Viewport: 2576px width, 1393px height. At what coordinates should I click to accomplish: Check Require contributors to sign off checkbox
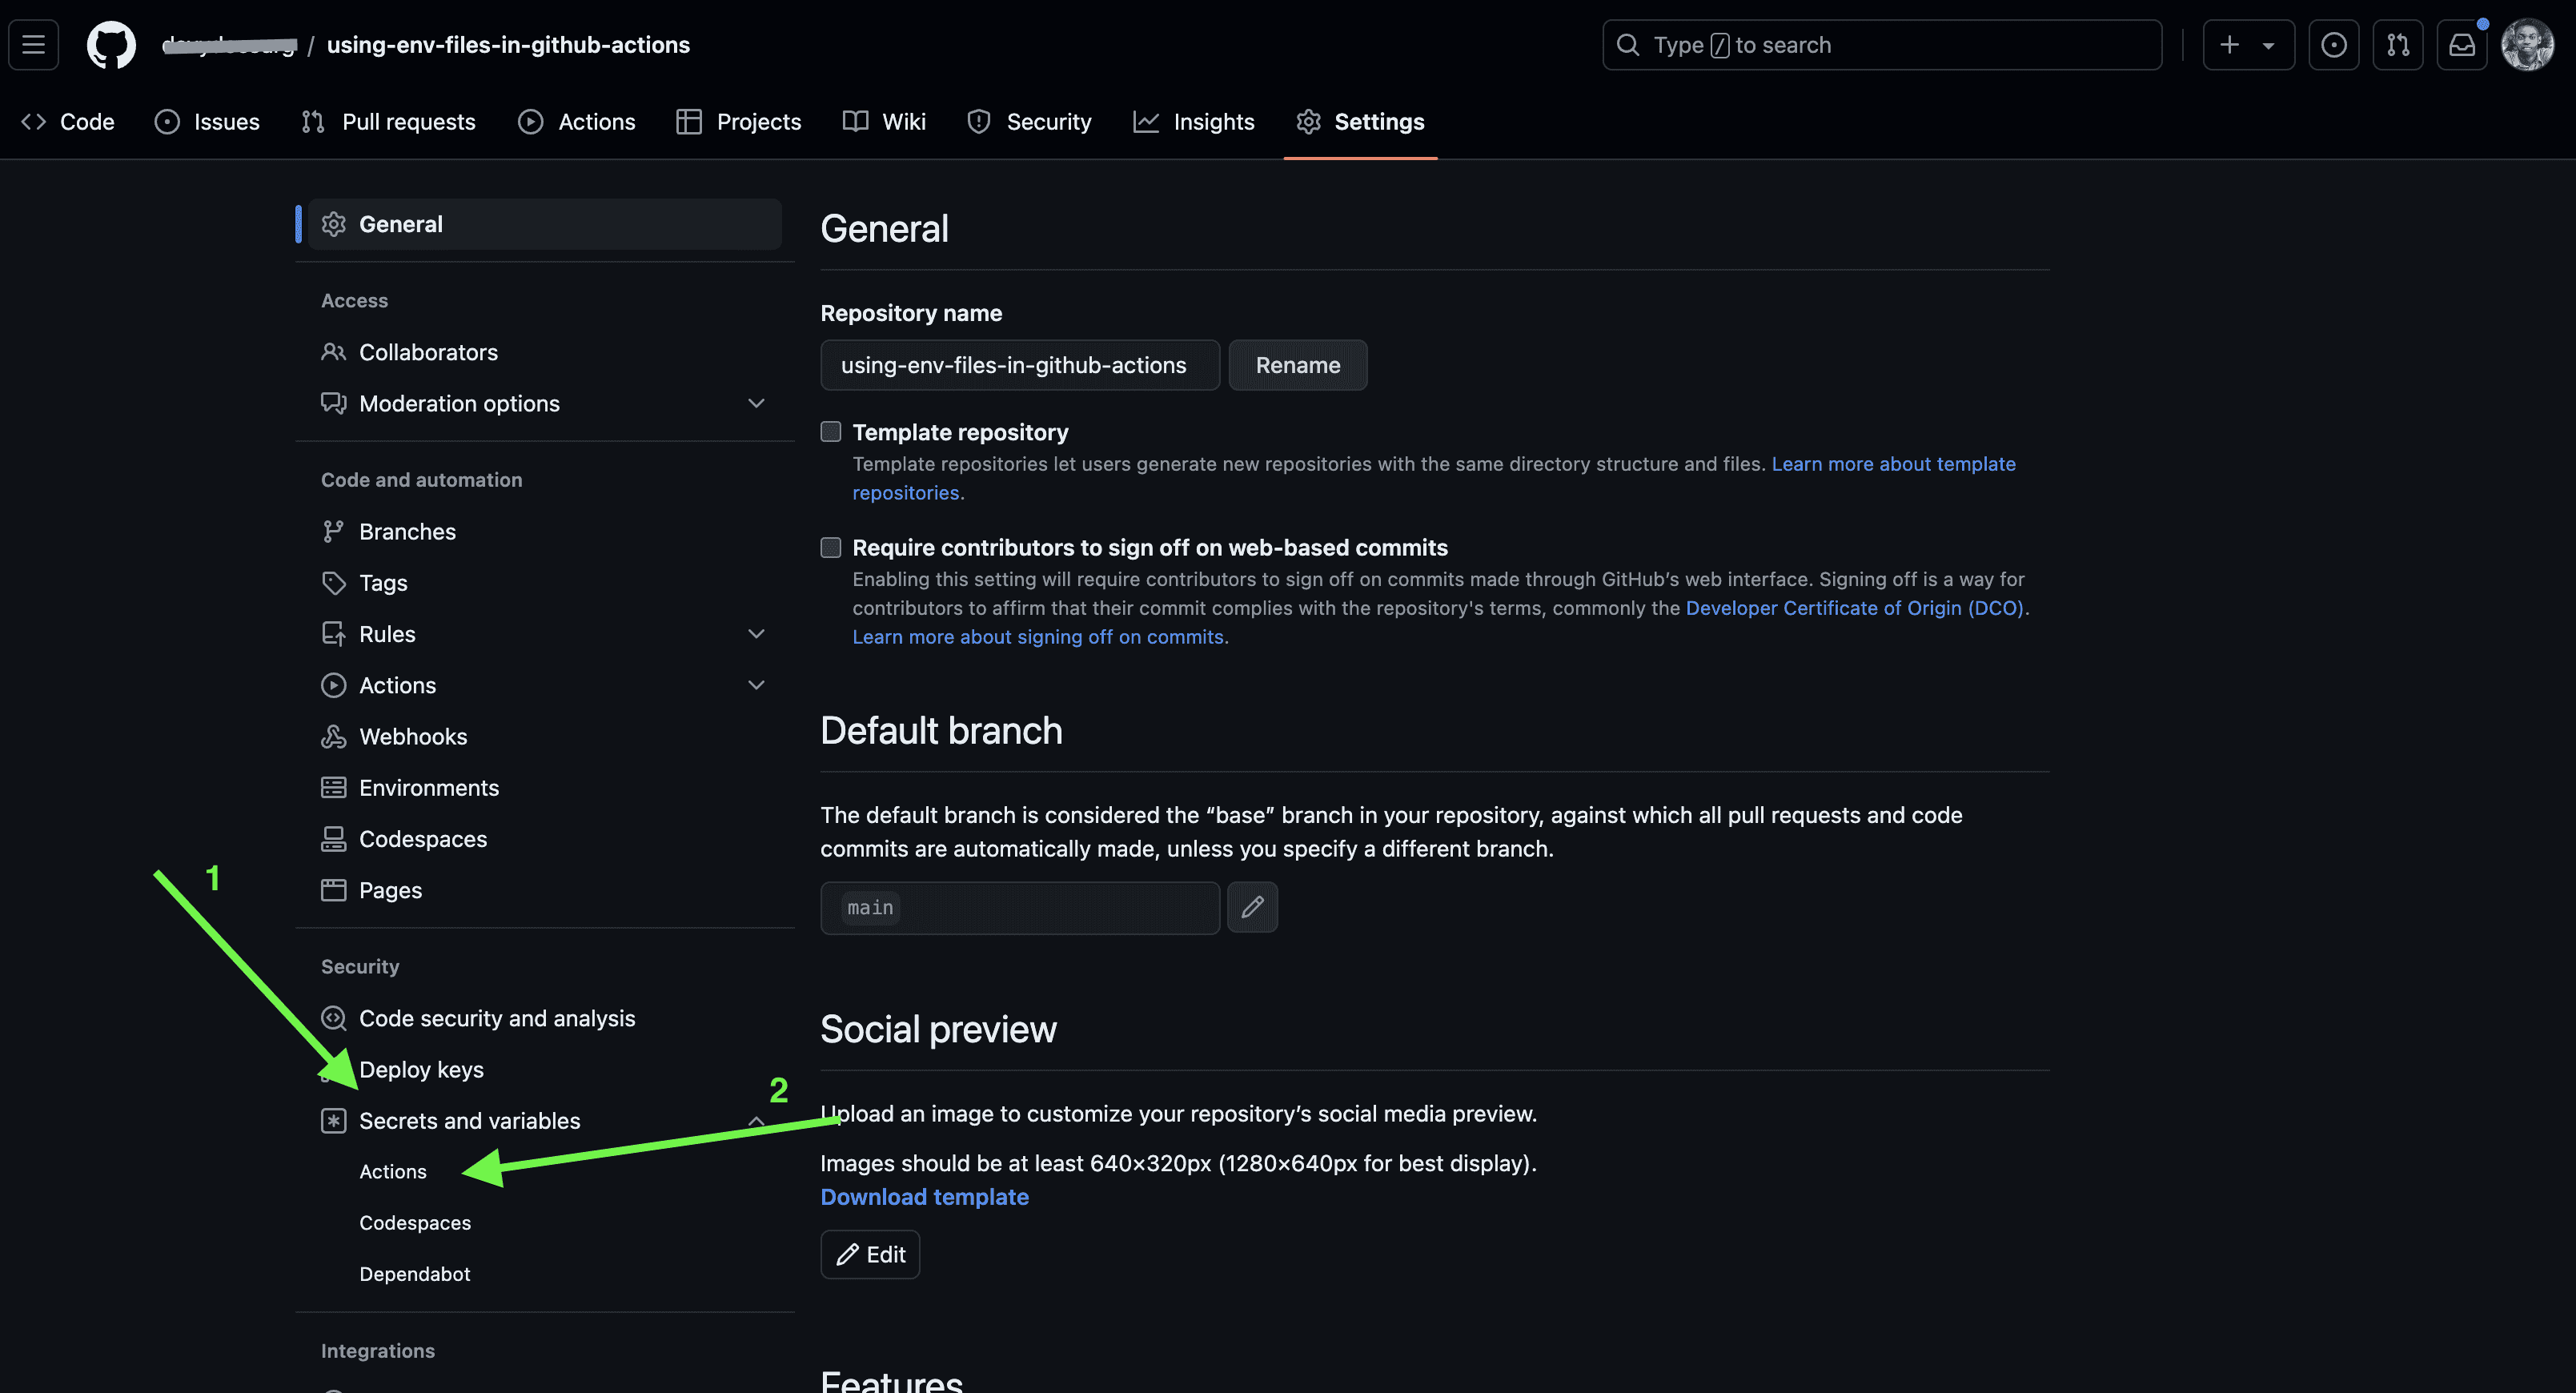(x=830, y=547)
